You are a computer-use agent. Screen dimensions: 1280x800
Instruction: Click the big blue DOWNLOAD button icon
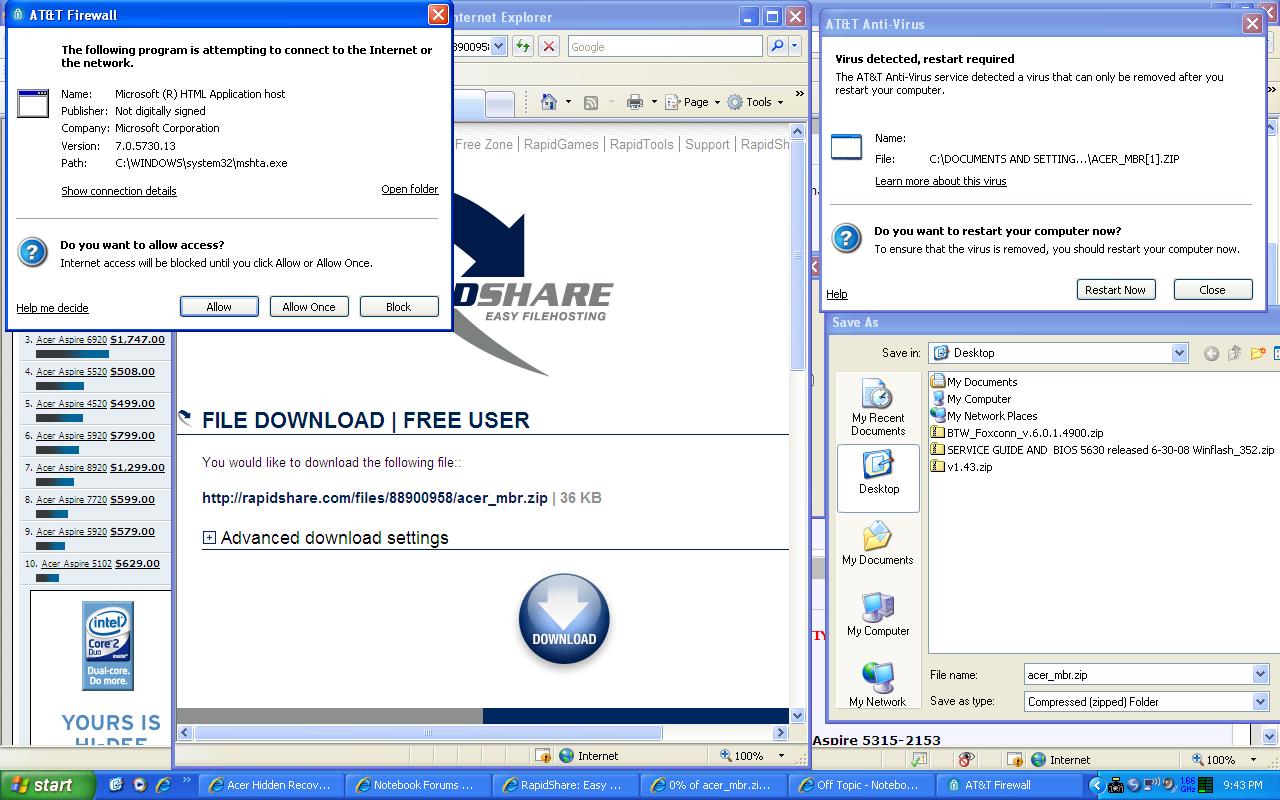tap(564, 619)
